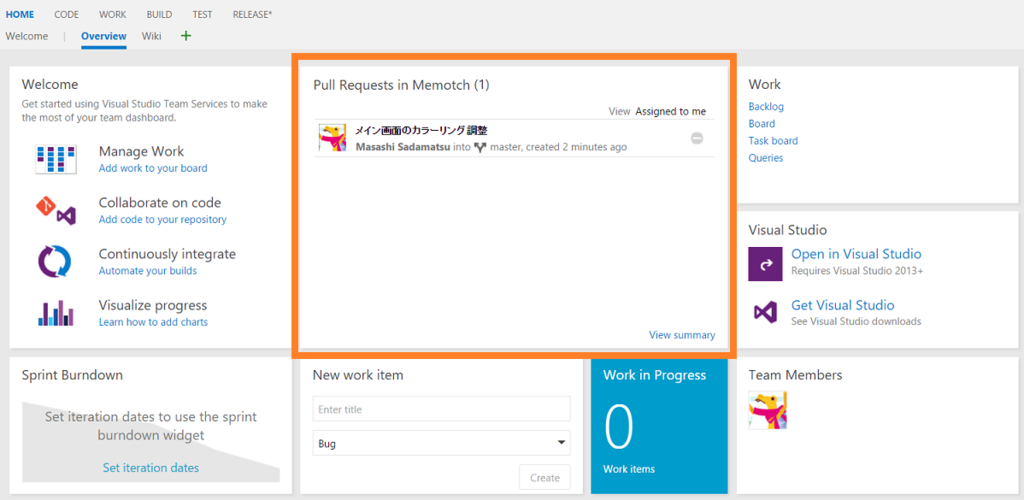Image resolution: width=1024 pixels, height=500 pixels.
Task: Click Add code to your repository link
Action: [x=163, y=219]
